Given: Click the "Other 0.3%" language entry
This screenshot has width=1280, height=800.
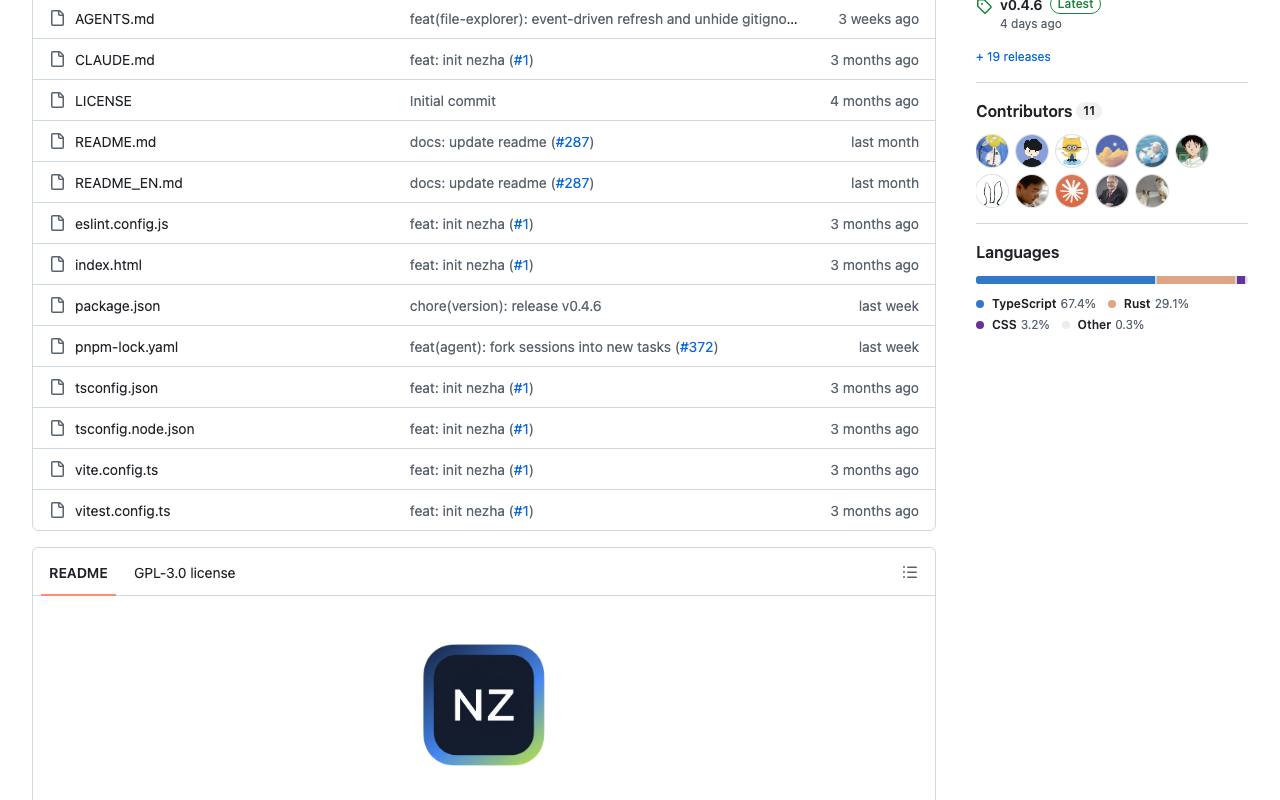Looking at the screenshot, I should point(1103,325).
